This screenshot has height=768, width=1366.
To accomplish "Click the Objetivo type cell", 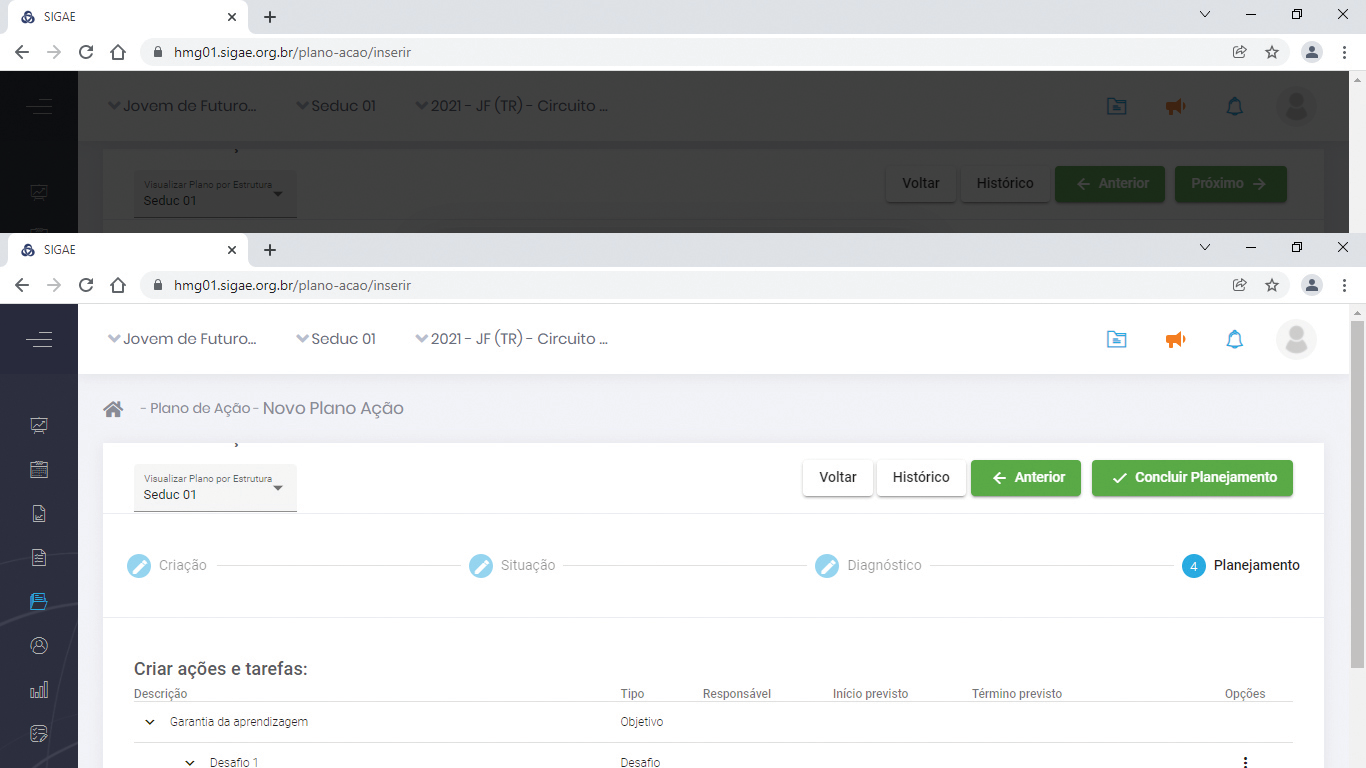I will pyautogui.click(x=642, y=722).
